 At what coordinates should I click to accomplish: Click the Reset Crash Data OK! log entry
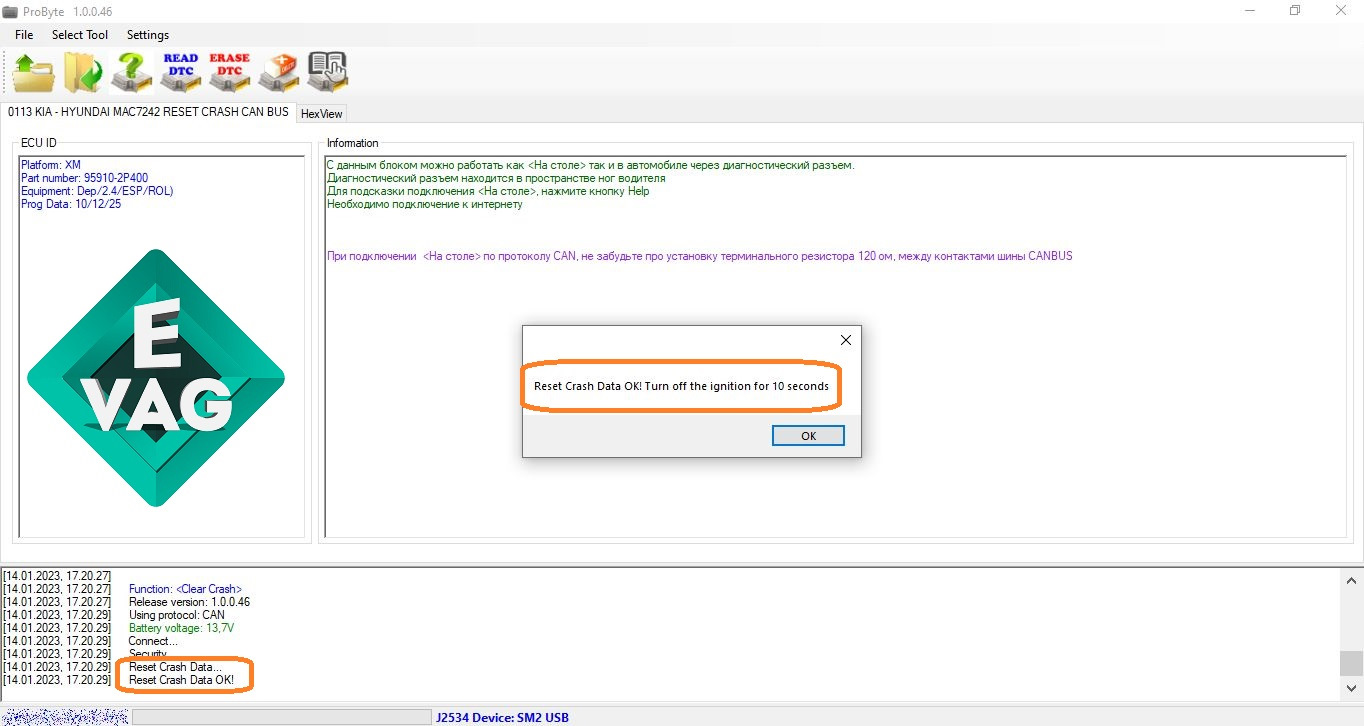click(x=181, y=680)
